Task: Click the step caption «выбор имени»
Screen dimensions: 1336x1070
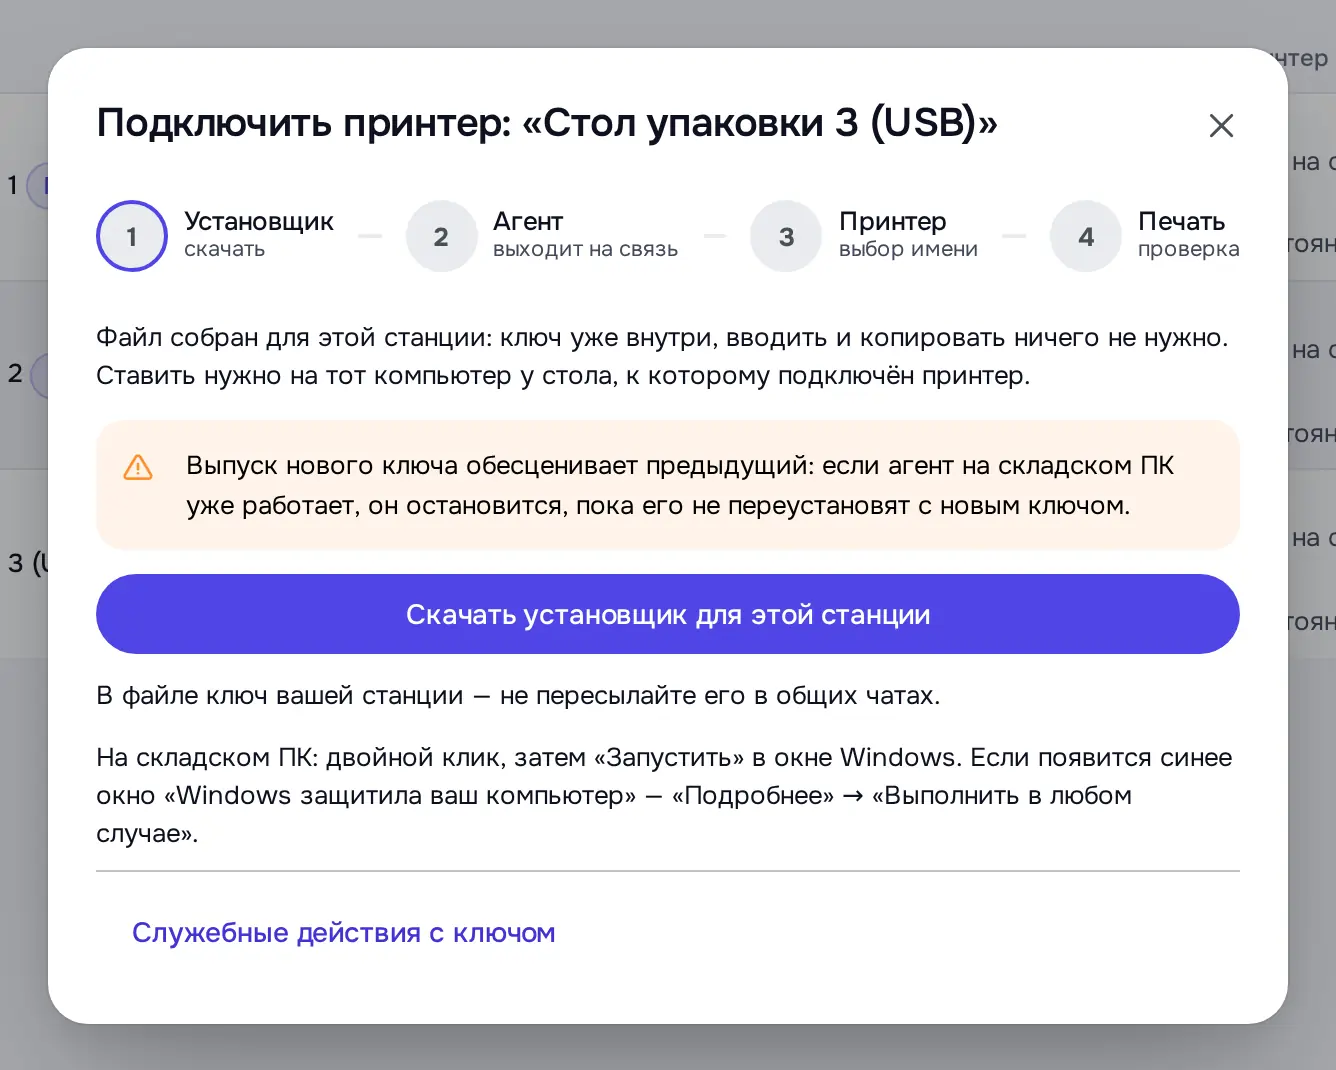Action: [908, 250]
